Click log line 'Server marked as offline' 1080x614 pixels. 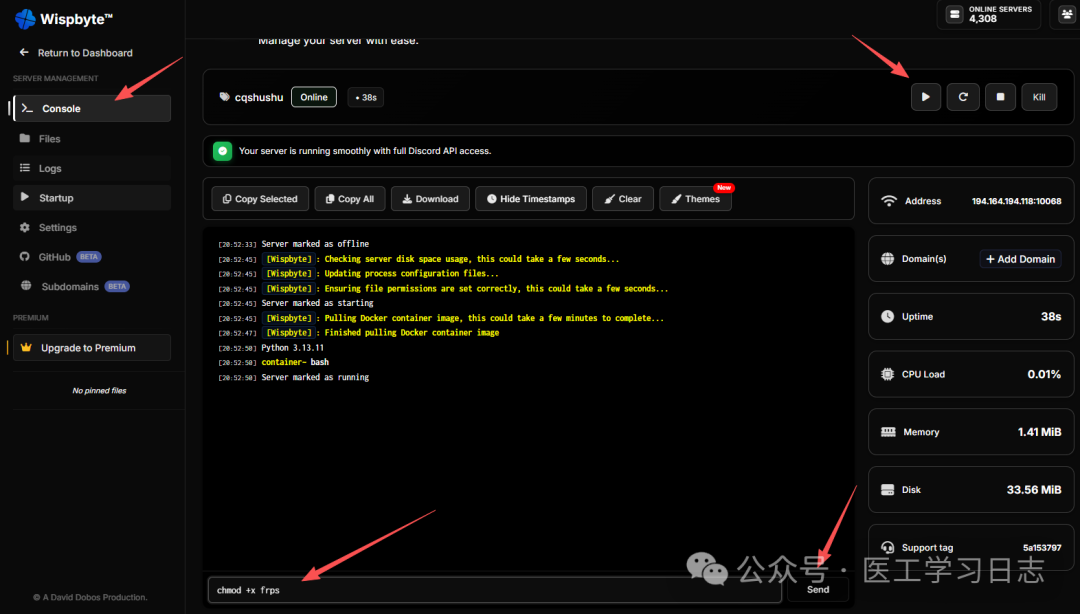click(x=315, y=244)
